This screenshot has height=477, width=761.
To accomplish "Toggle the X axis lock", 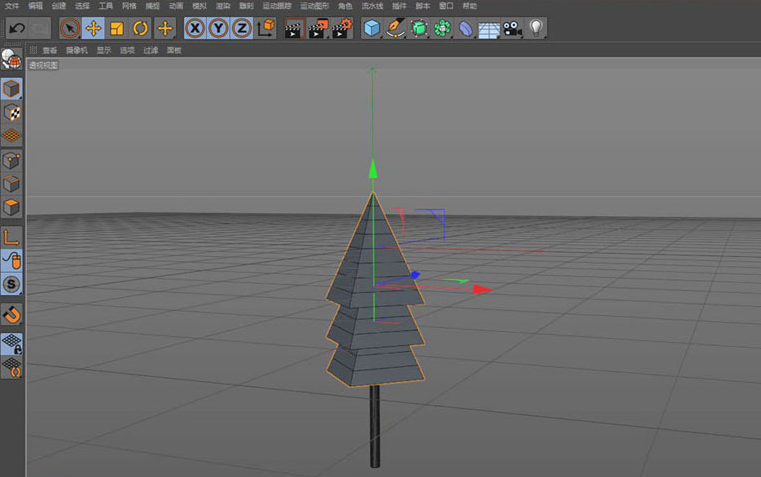I will [195, 28].
